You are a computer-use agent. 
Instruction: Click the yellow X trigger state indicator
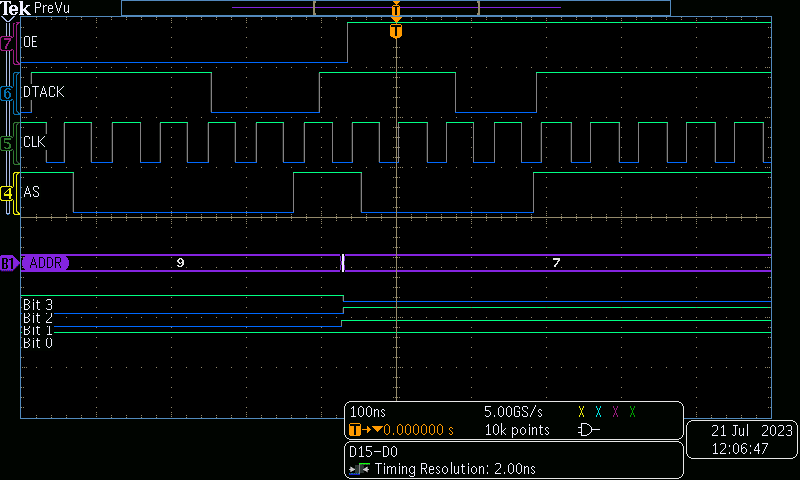(581, 412)
